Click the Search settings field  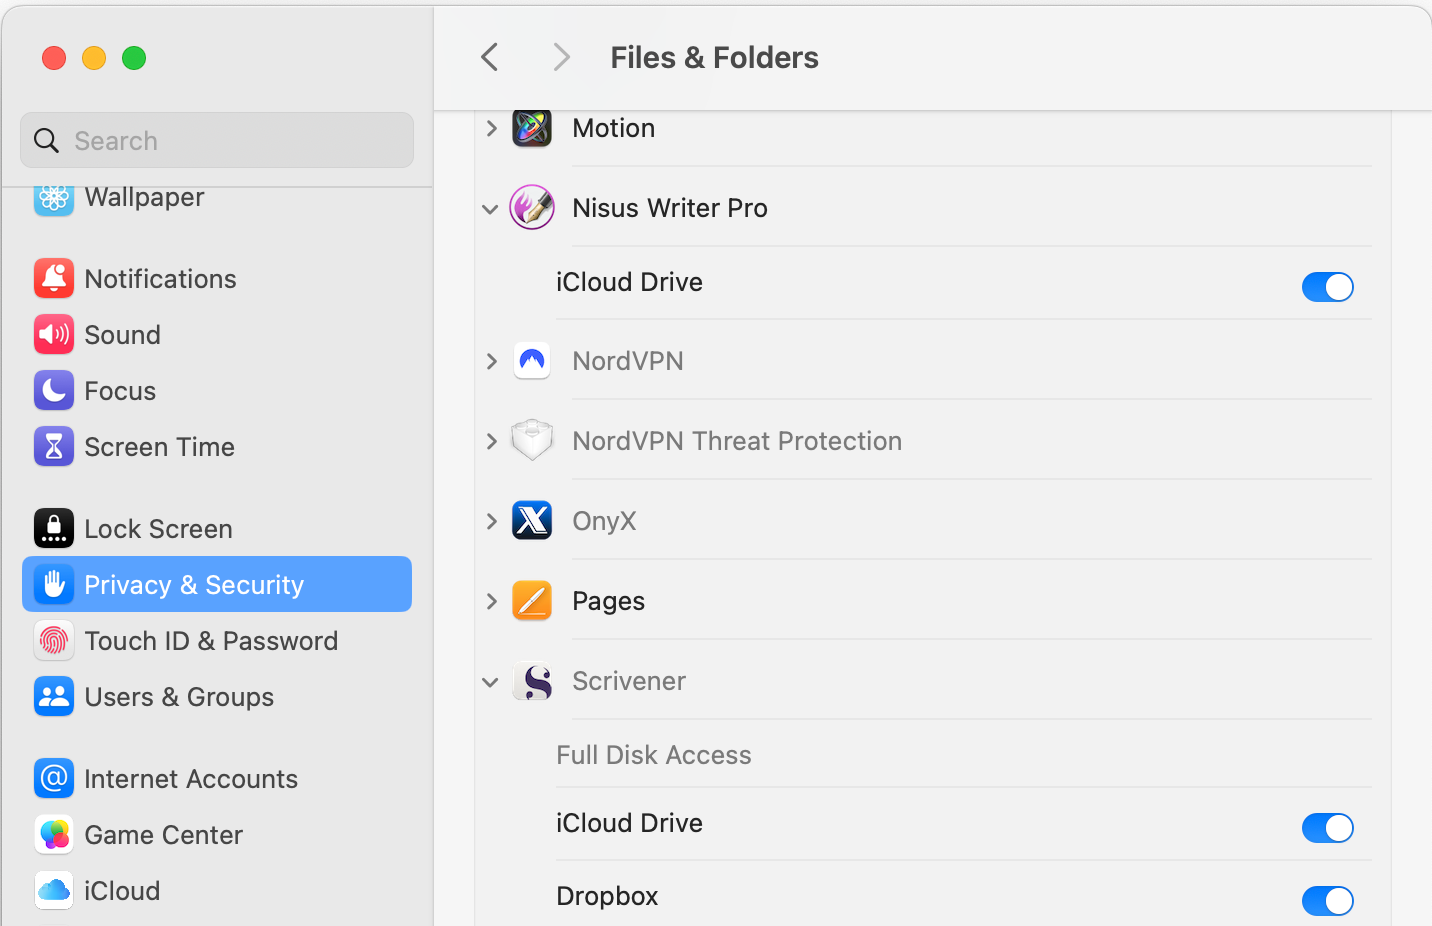pyautogui.click(x=217, y=141)
